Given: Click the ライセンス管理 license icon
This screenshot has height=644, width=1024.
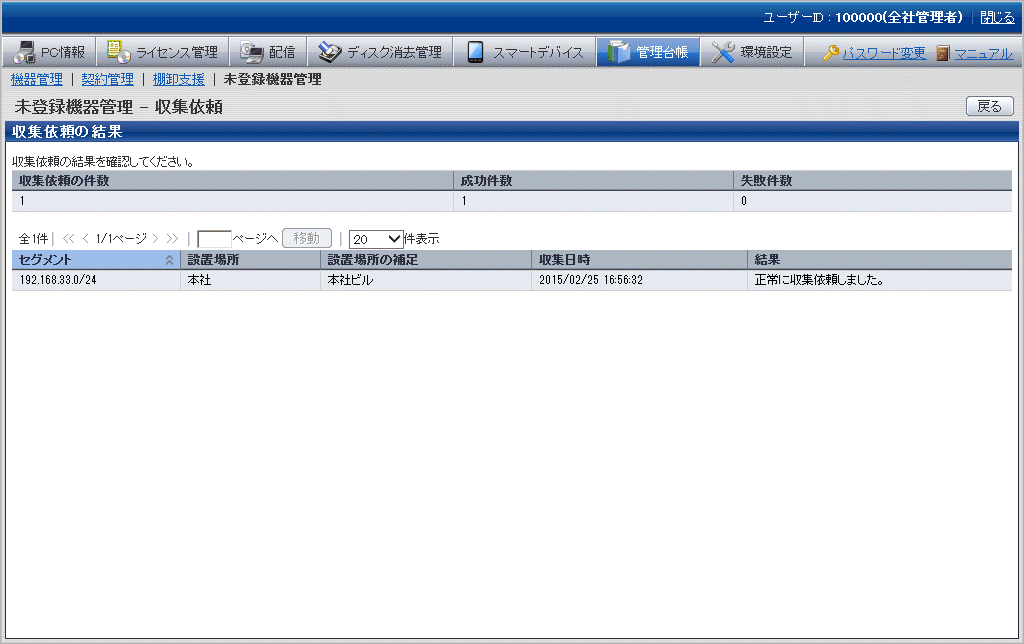Looking at the screenshot, I should click(x=119, y=52).
